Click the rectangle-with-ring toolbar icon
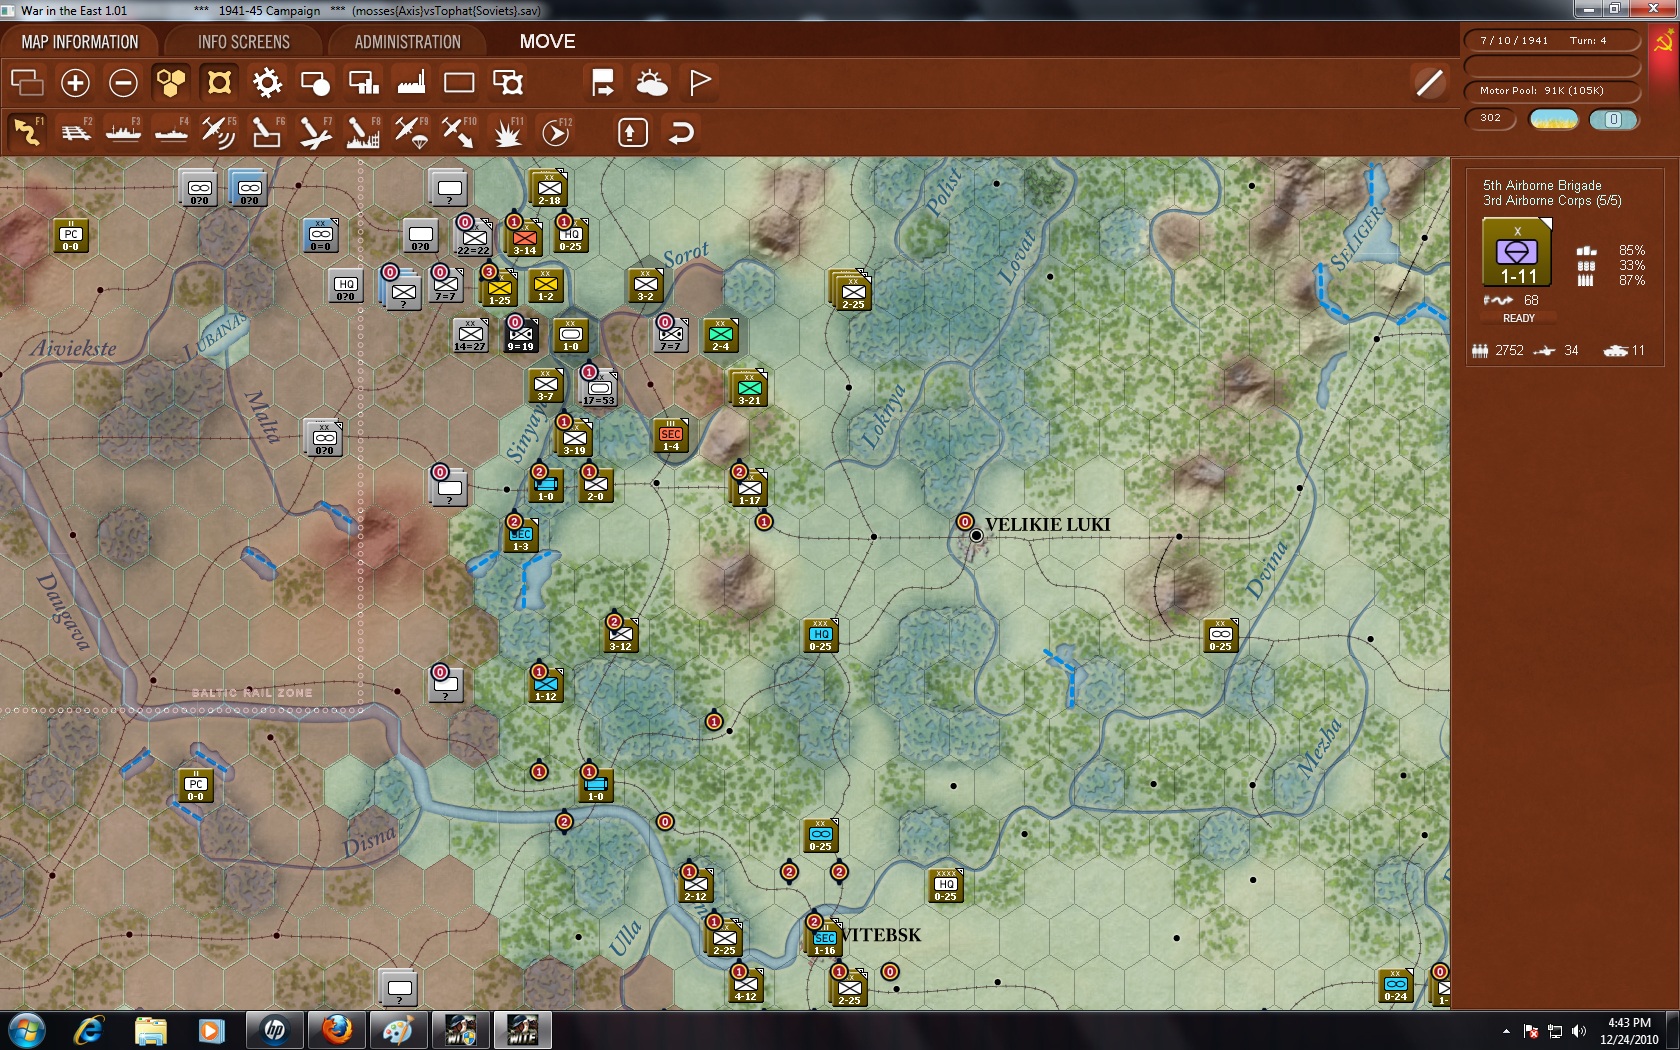Screen dimensions: 1680x1050 tap(508, 83)
